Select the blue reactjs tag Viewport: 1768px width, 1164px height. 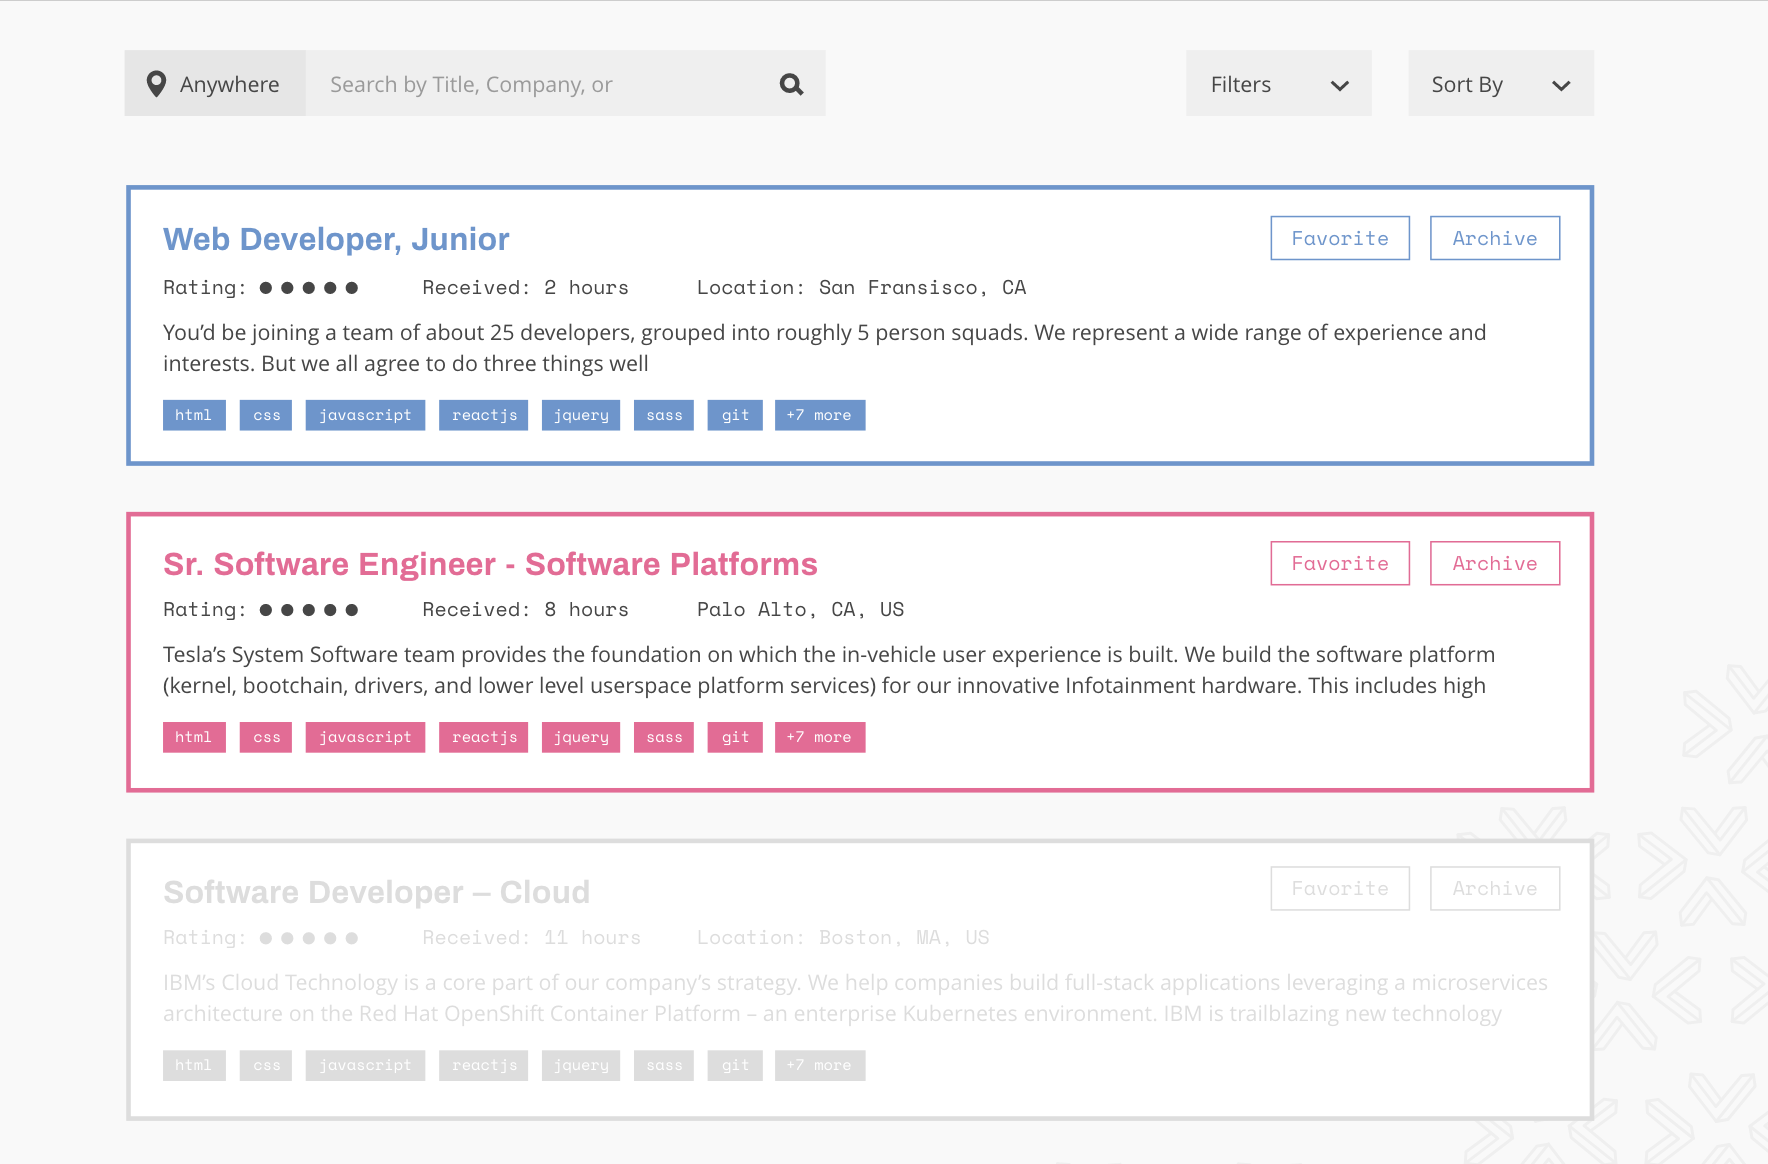click(x=484, y=415)
